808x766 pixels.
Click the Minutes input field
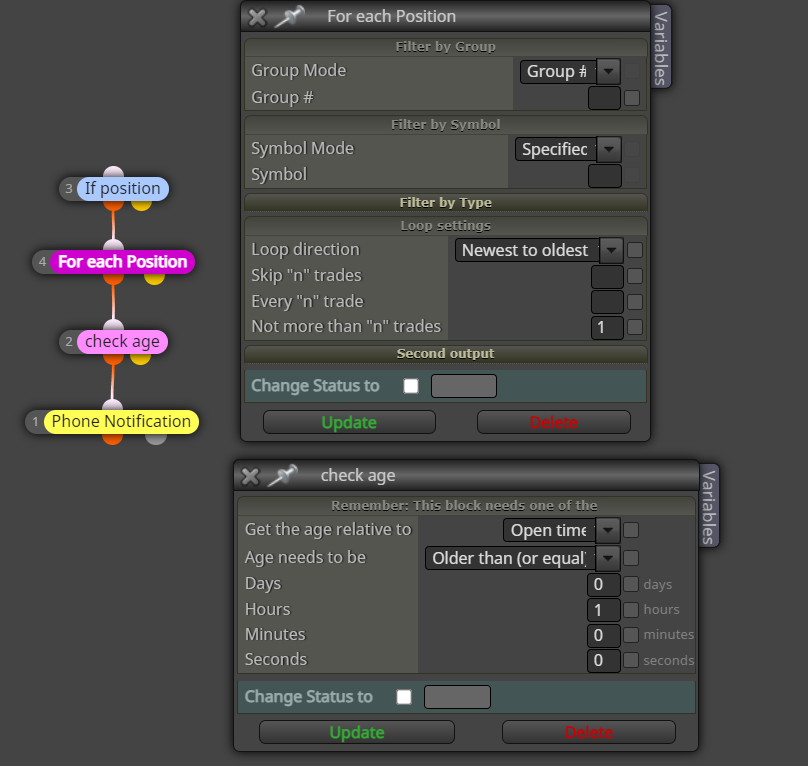point(603,636)
